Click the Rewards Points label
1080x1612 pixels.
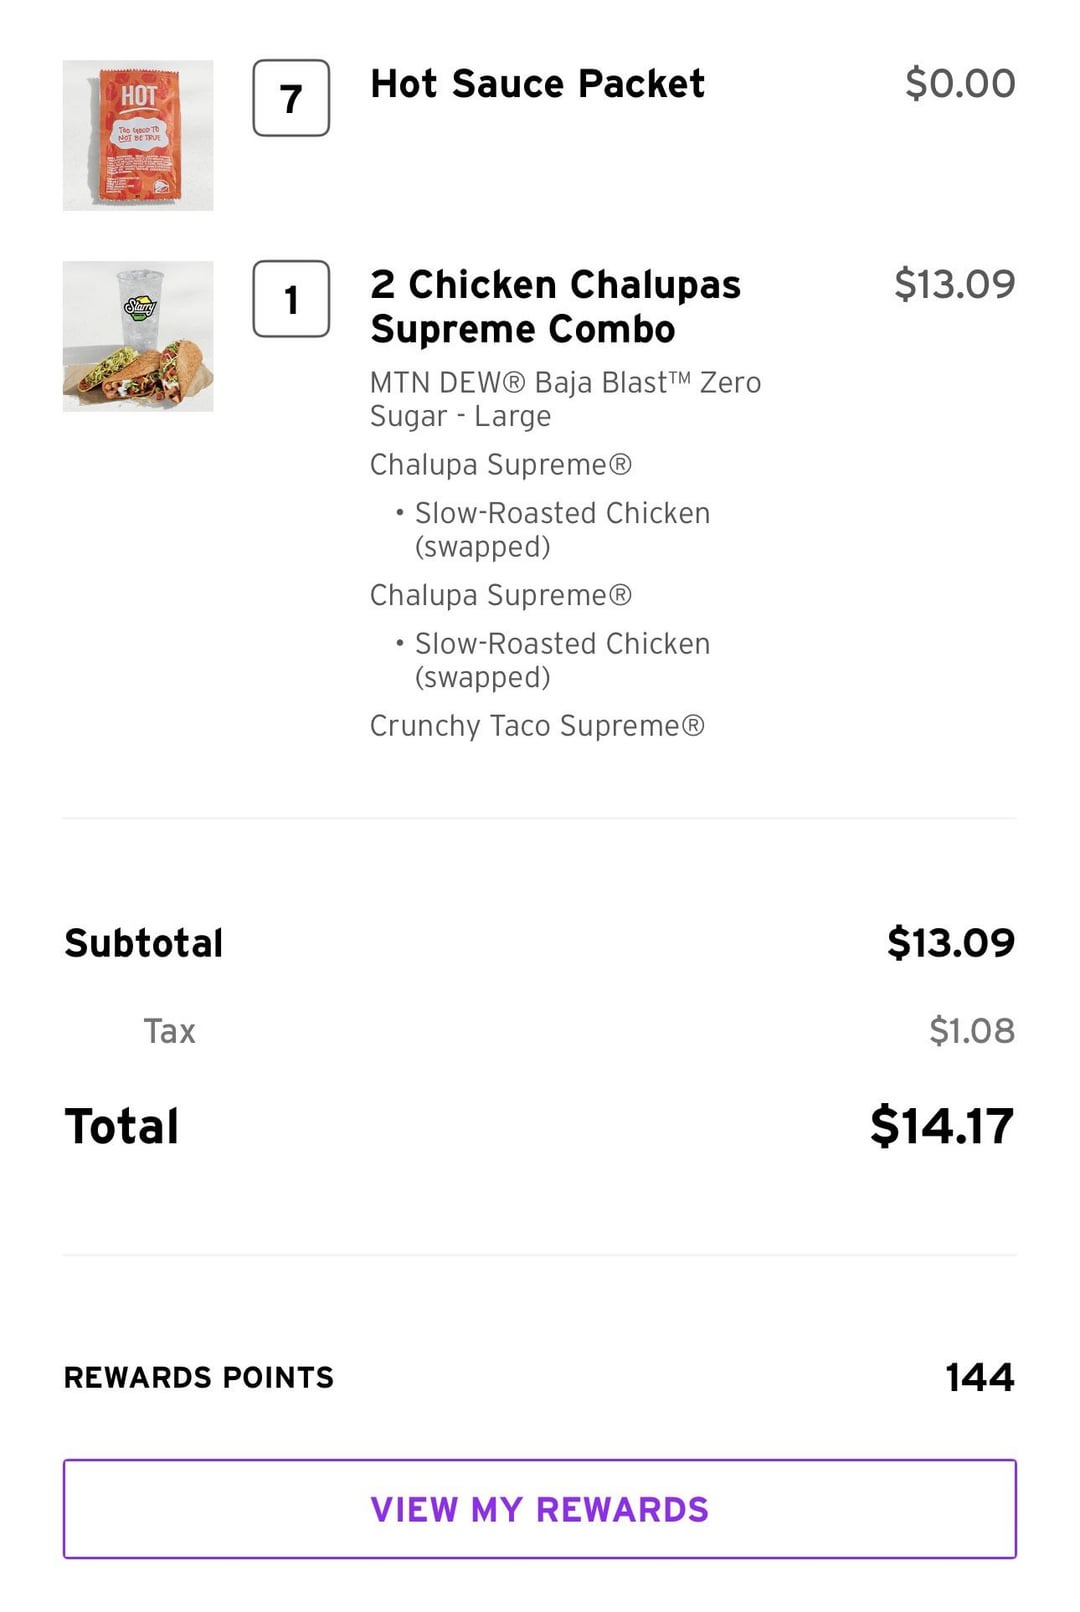click(199, 1377)
